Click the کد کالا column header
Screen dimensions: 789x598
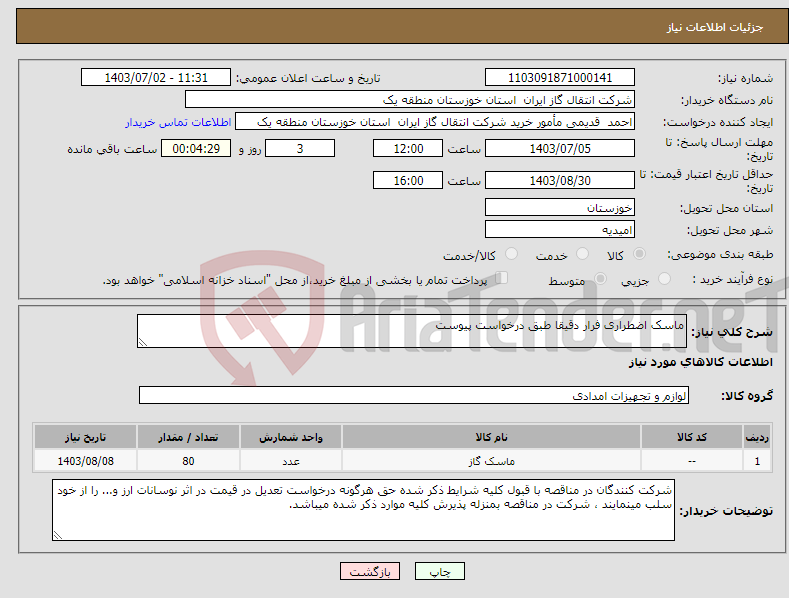(x=692, y=437)
